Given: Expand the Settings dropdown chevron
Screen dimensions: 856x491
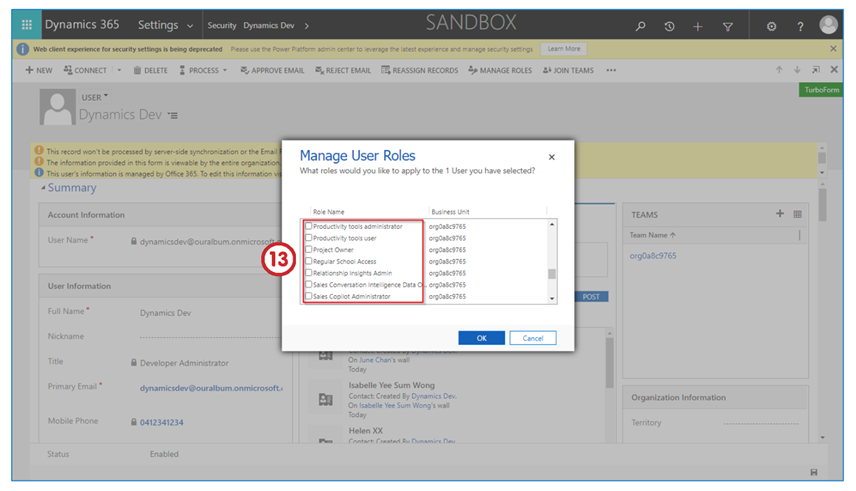Looking at the screenshot, I should [x=190, y=26].
